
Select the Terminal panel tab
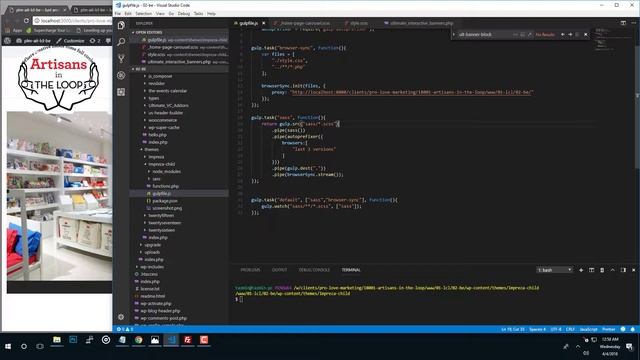(351, 270)
